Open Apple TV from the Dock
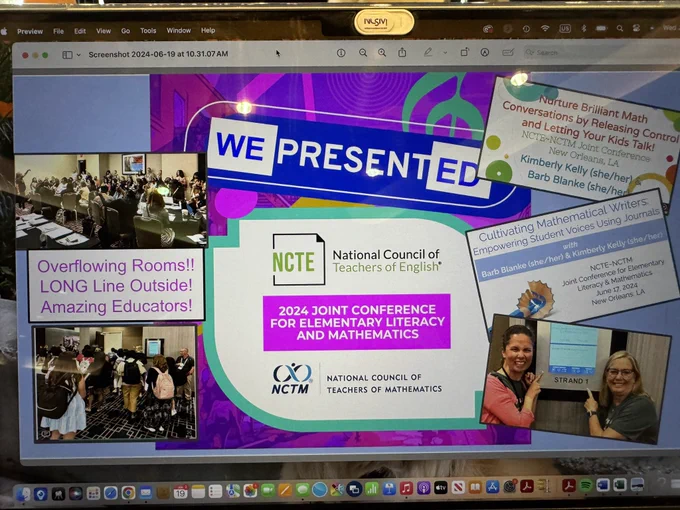Viewport: 680px width, 510px height. coord(441,488)
